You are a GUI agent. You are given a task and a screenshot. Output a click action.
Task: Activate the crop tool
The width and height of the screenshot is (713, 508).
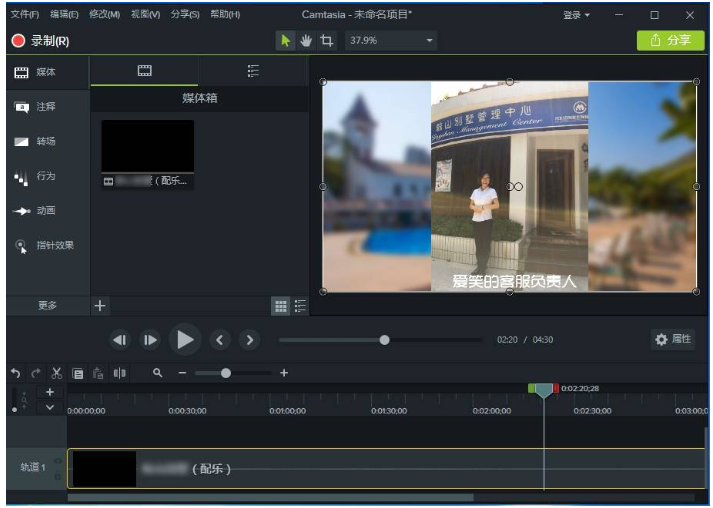(327, 41)
